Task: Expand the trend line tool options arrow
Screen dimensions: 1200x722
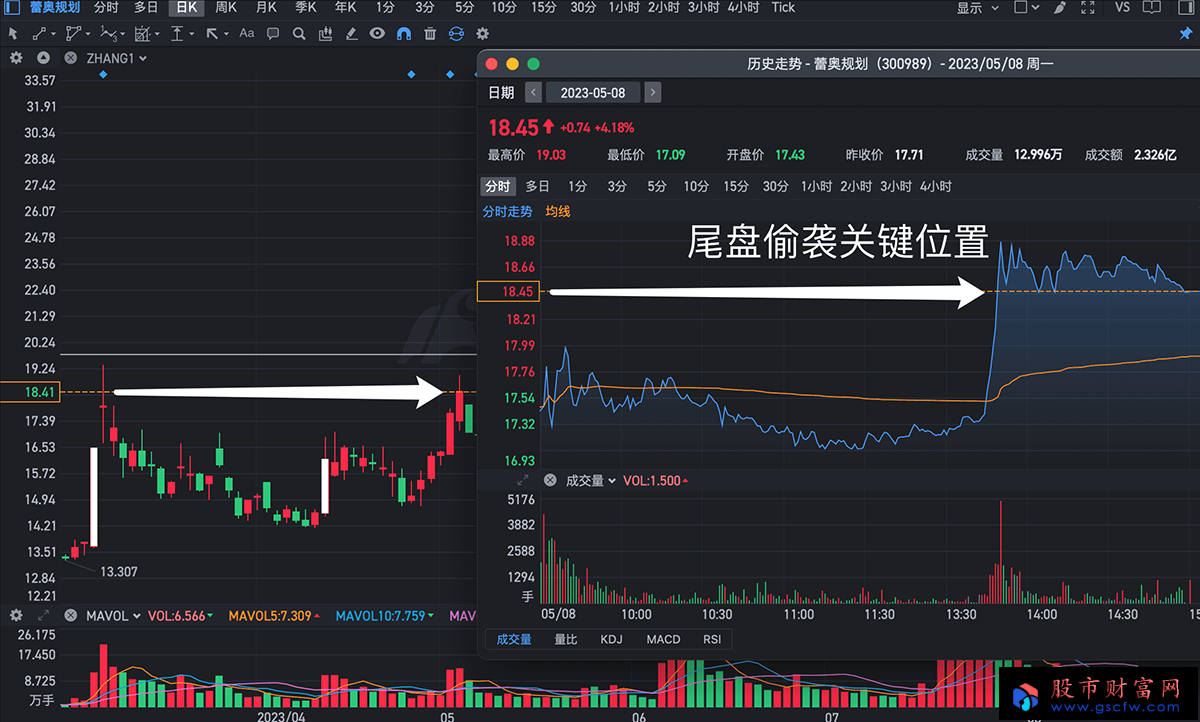Action: 55,33
